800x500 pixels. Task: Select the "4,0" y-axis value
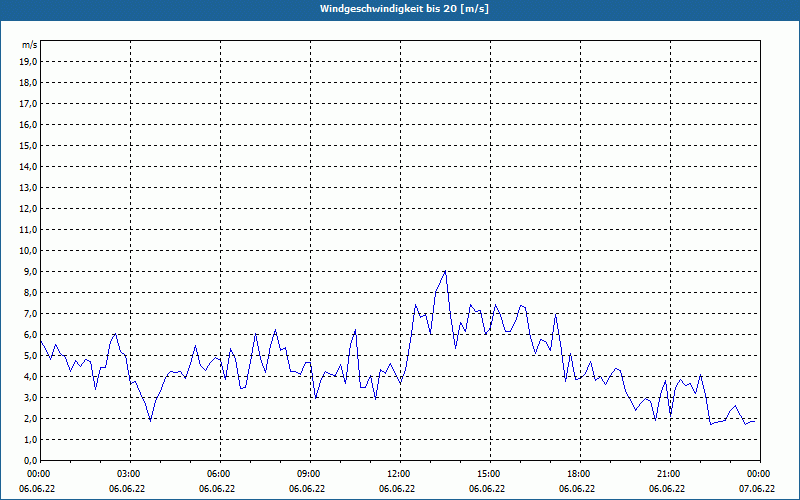coord(31,377)
